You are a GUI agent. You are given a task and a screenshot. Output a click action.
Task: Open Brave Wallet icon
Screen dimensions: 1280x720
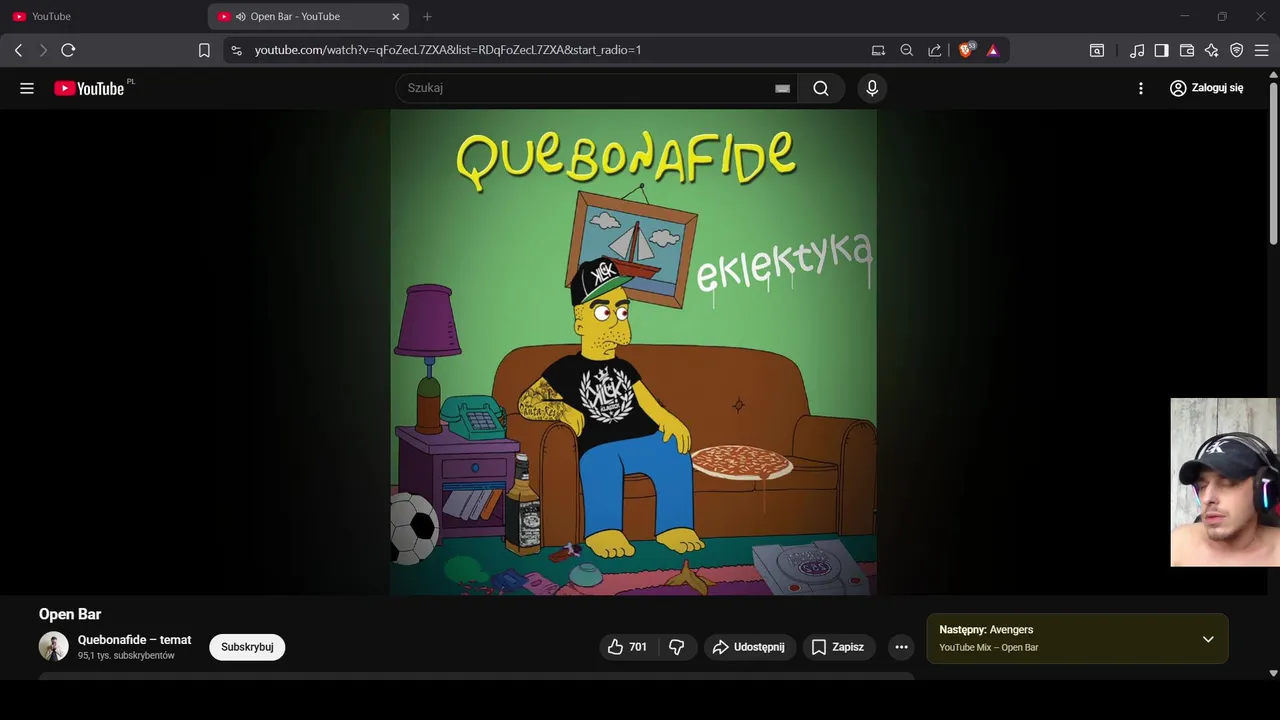click(1187, 50)
